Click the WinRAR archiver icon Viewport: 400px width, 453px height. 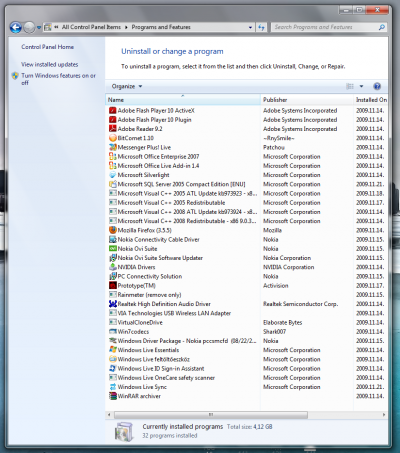pyautogui.click(x=113, y=396)
